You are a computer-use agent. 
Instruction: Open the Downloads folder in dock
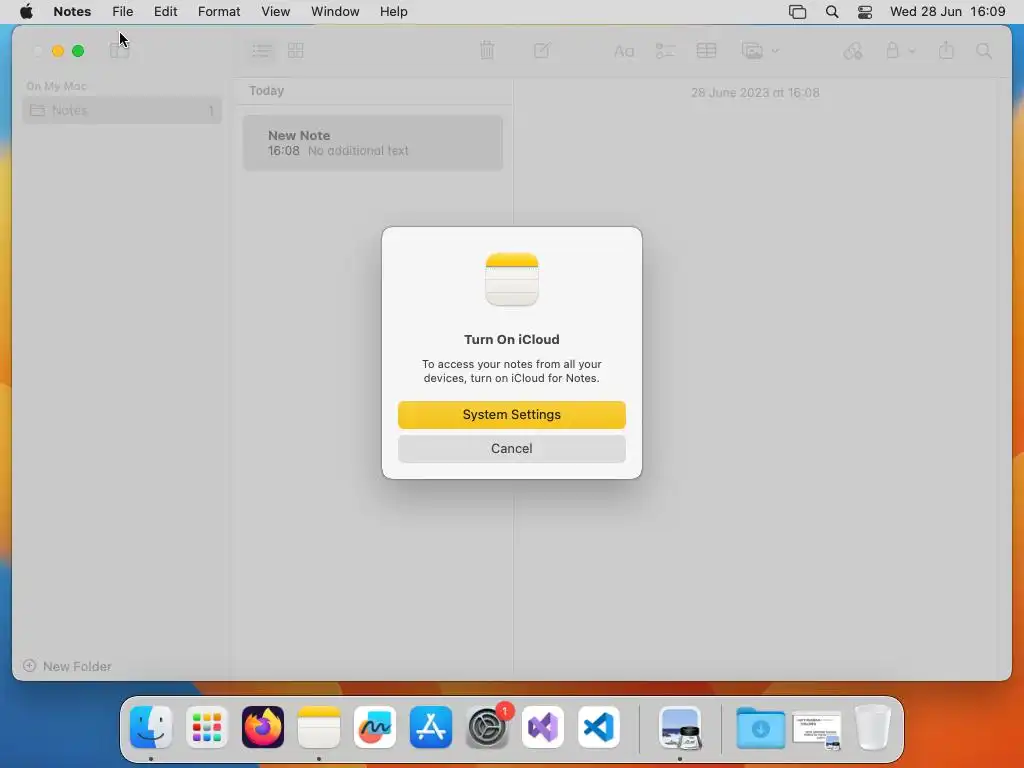760,727
